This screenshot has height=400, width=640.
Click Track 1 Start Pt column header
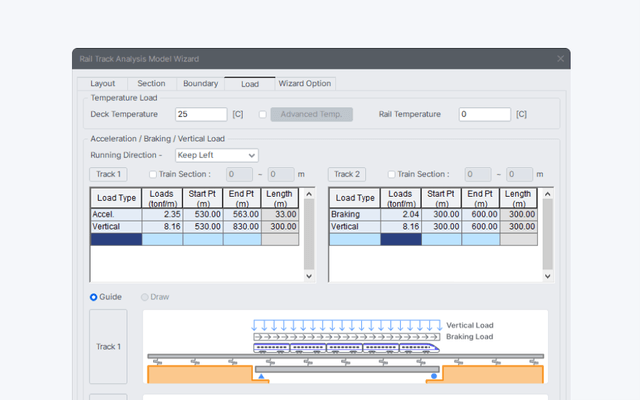[x=203, y=198]
